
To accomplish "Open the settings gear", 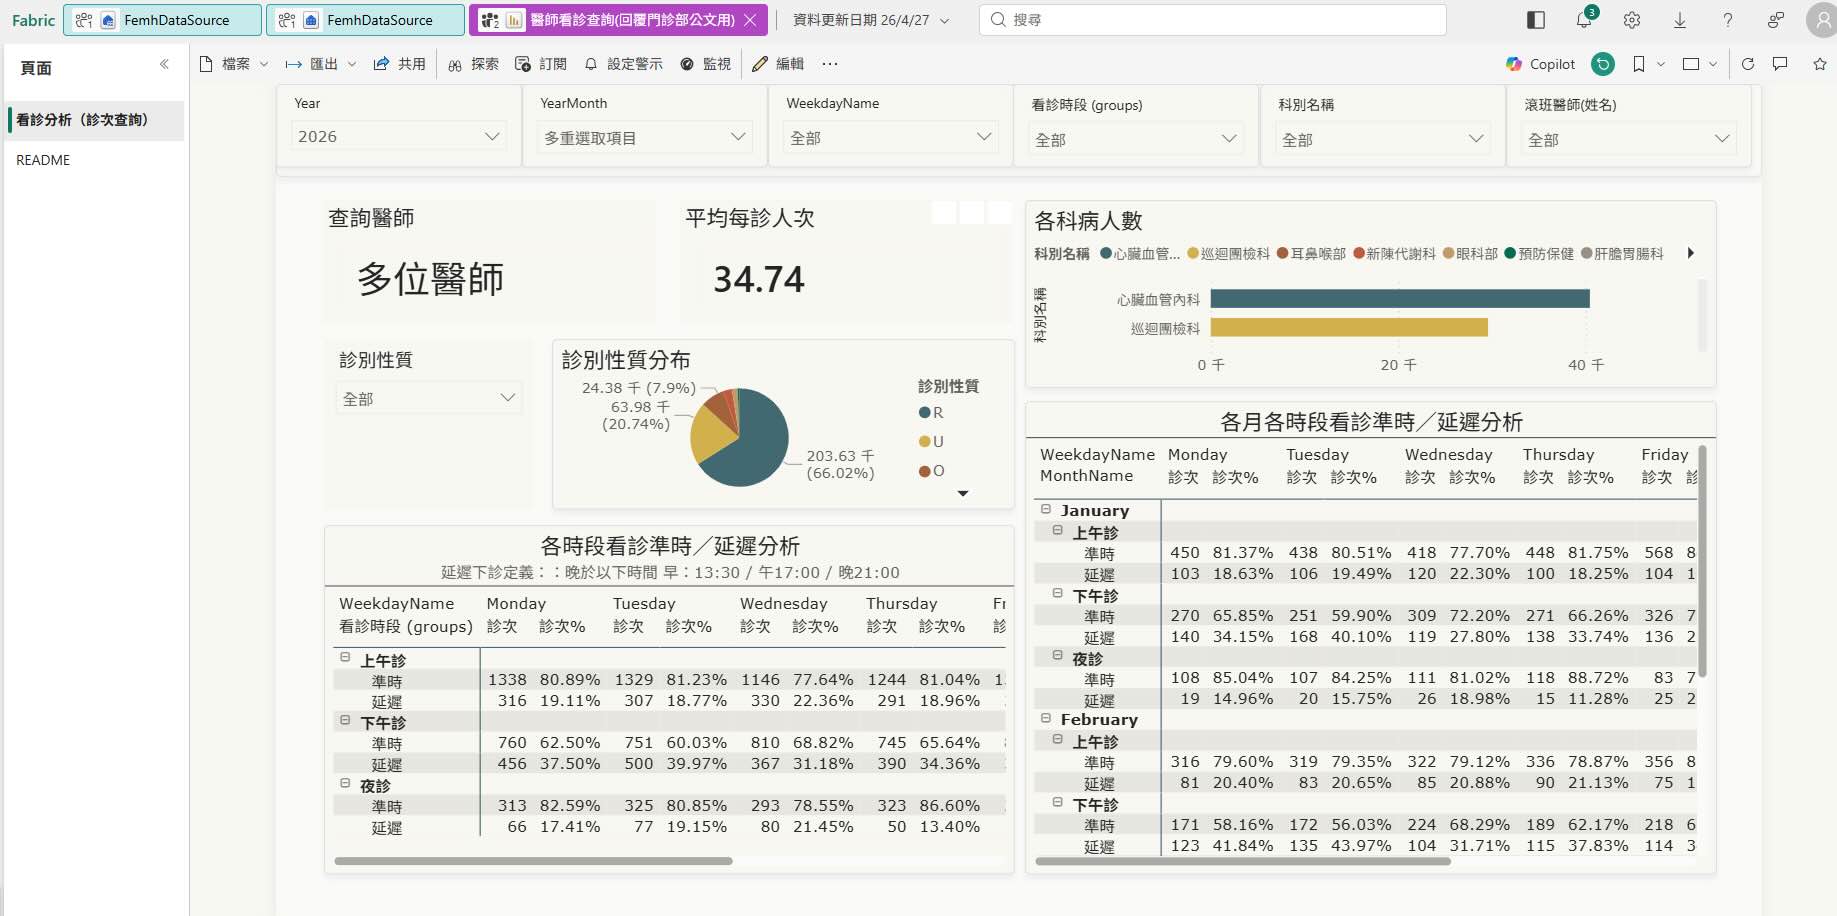I will tap(1632, 20).
